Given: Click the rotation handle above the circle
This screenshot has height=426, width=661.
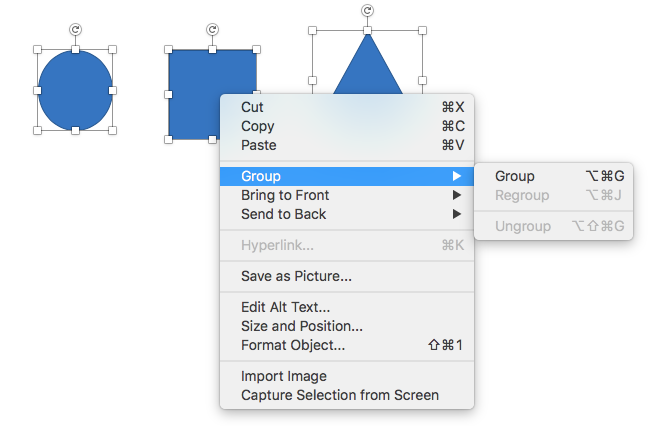Looking at the screenshot, I should click(x=75, y=30).
